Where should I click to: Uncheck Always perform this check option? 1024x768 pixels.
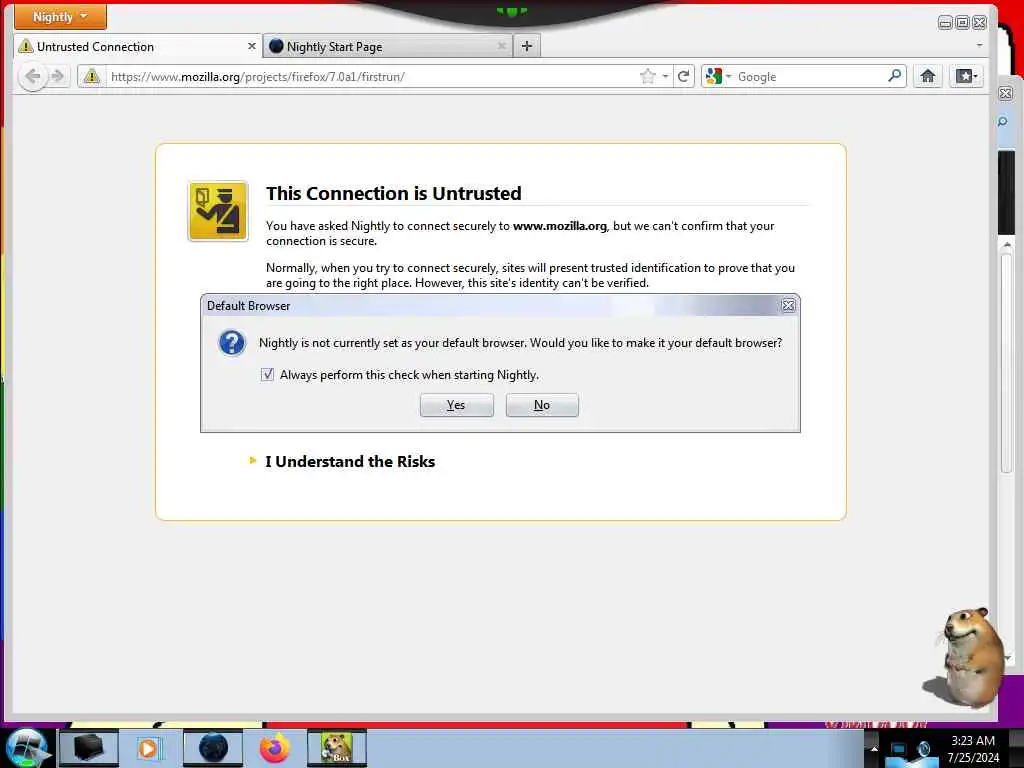(x=267, y=374)
